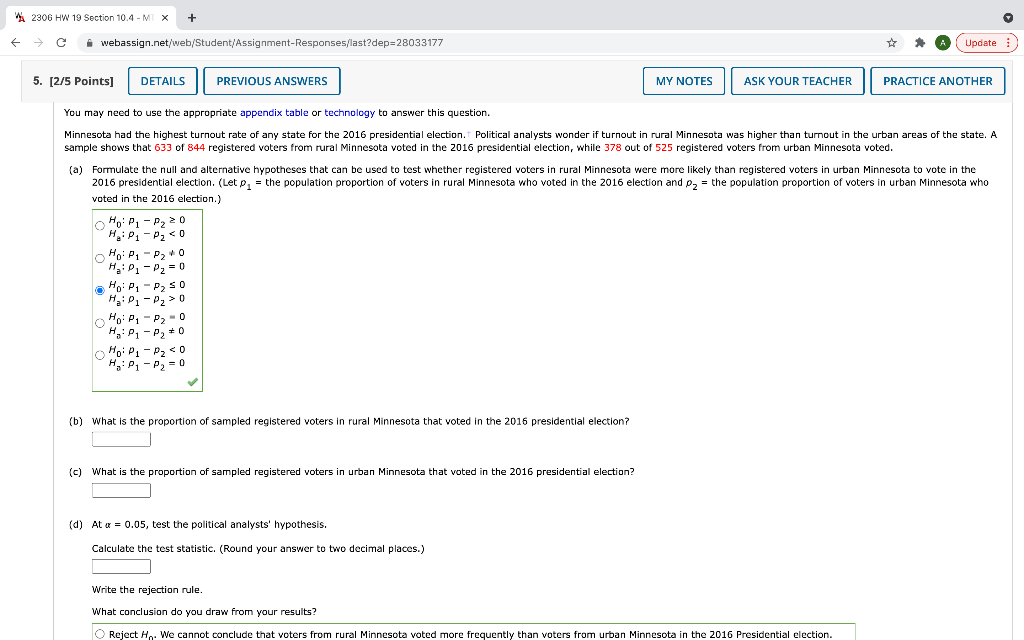This screenshot has height=640, width=1024.
Task: Reload the WebAssign page
Action: tap(61, 42)
